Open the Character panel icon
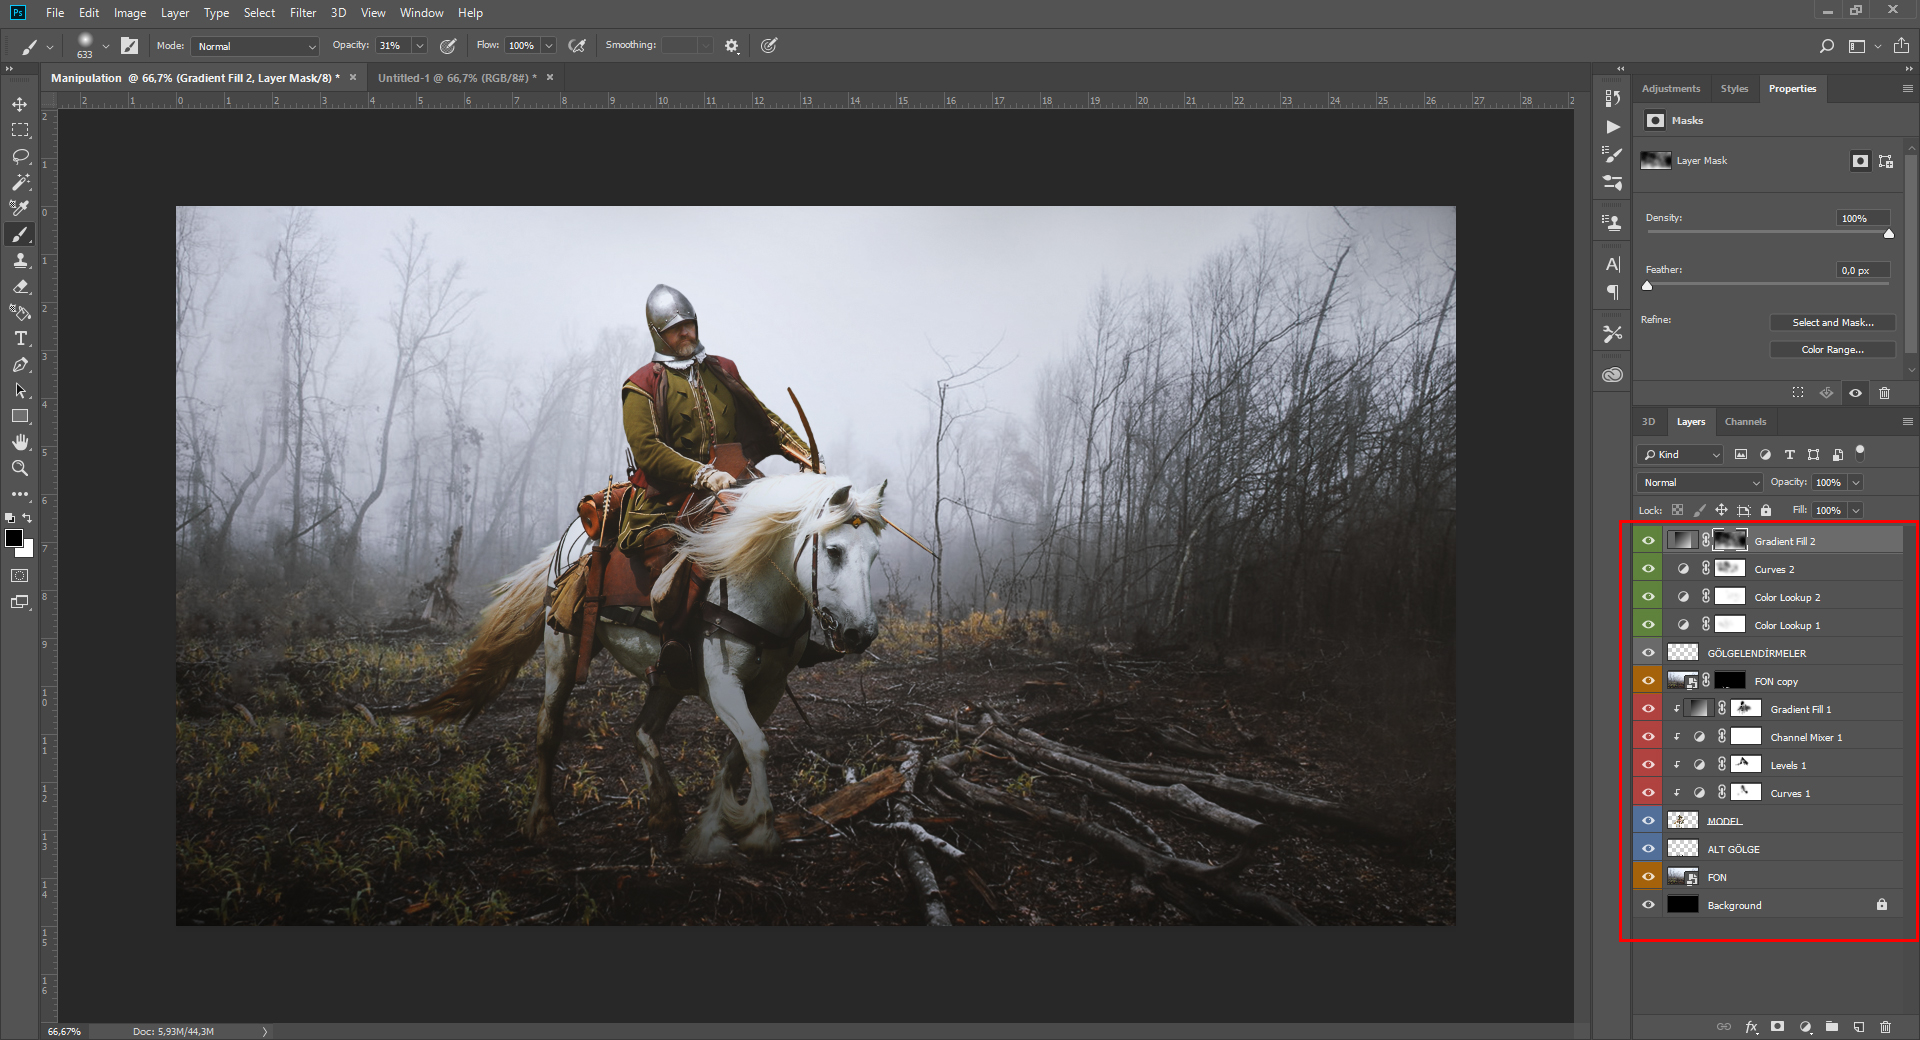 [x=1612, y=264]
